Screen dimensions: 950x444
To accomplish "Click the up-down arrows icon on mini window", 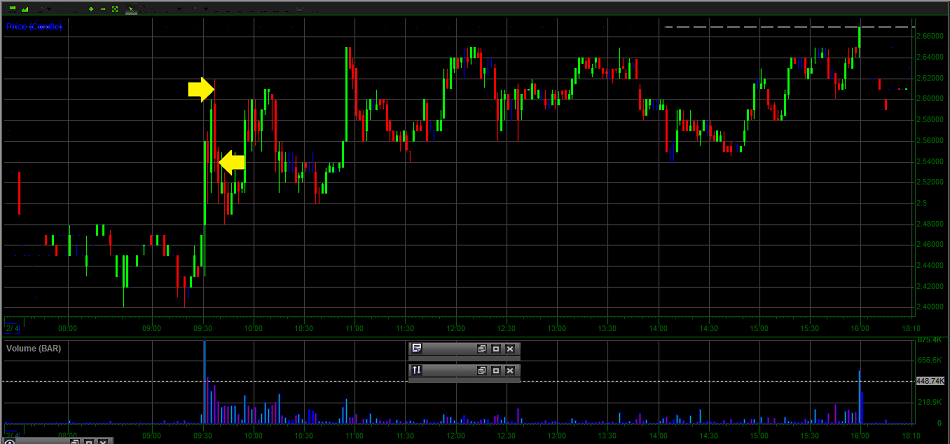I will pos(417,370).
